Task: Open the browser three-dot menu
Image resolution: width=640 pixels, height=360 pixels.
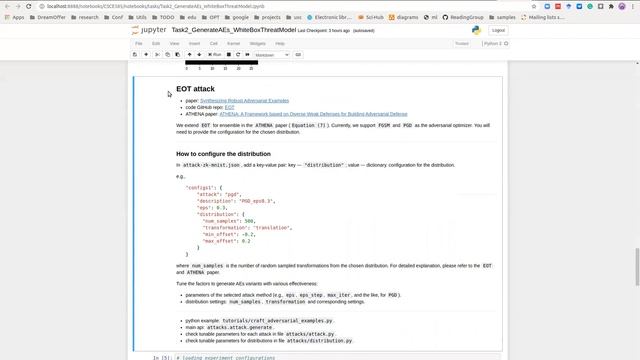Action: (633, 7)
